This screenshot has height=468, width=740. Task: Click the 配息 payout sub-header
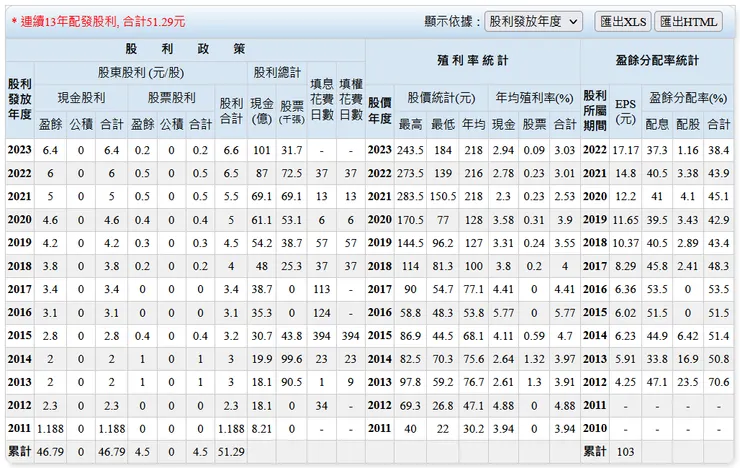coord(657,124)
